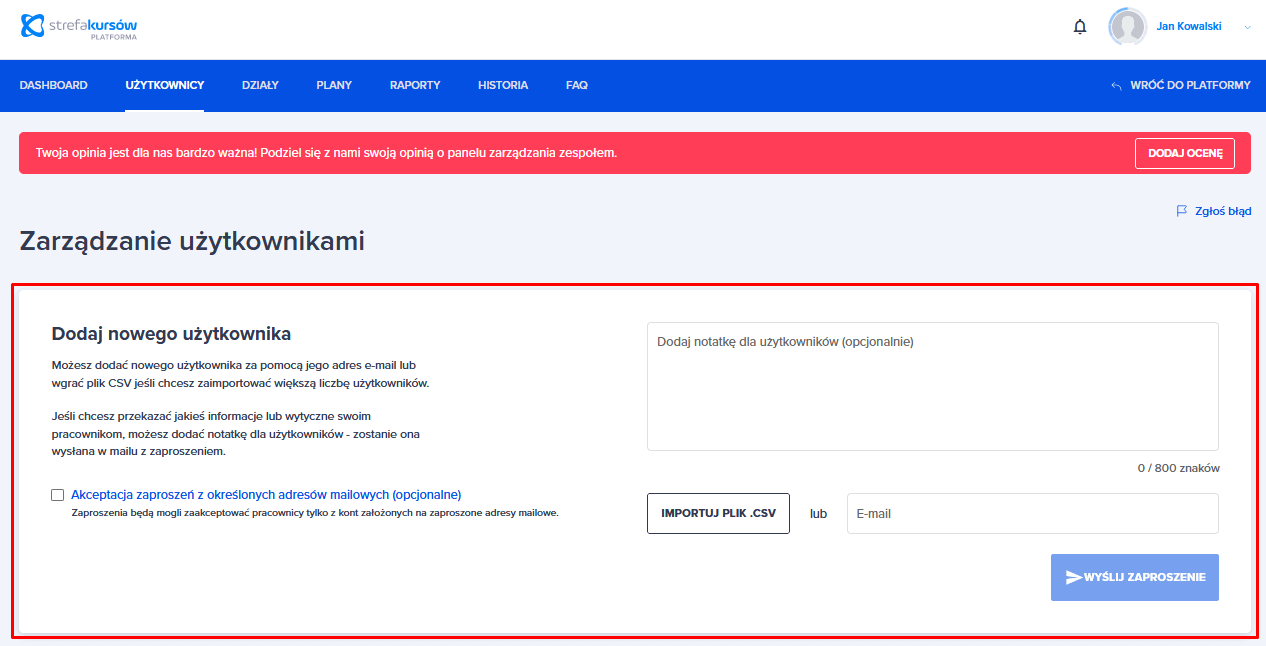Click the Importuj plik .CSV button
Screen dimensions: 1266x646
tap(718, 513)
